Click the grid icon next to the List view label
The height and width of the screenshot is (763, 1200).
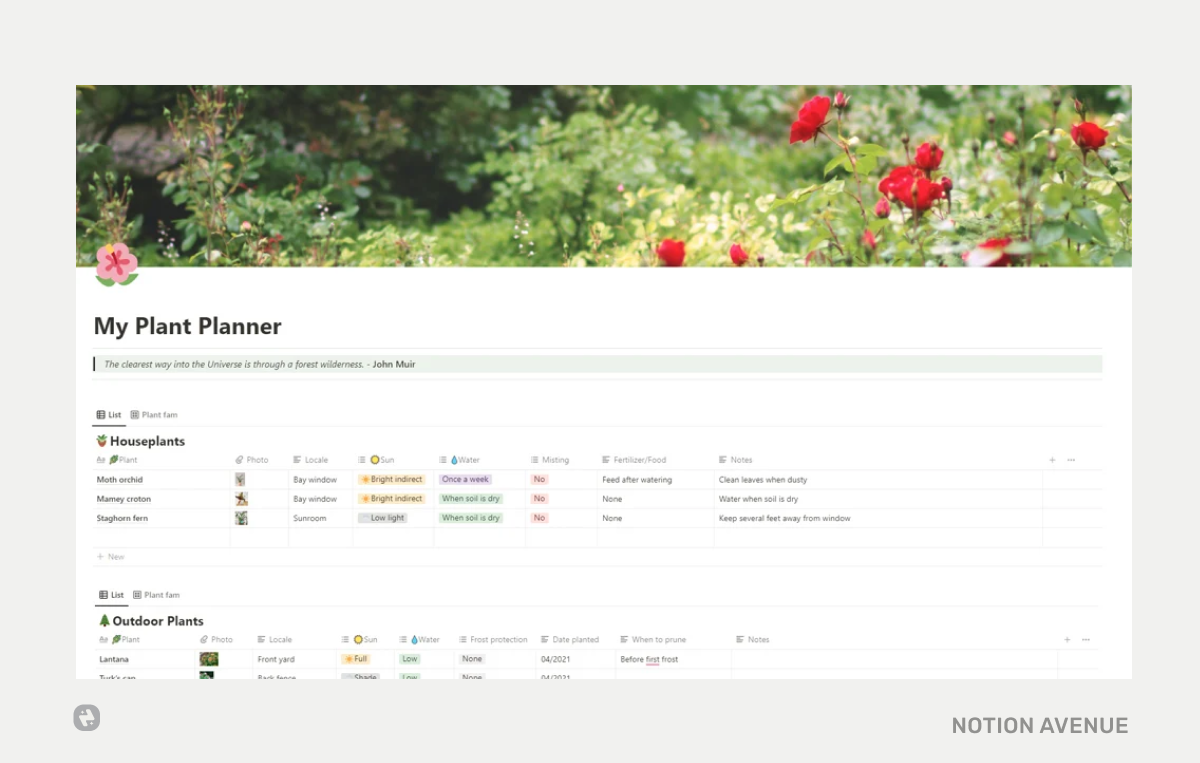[99, 414]
